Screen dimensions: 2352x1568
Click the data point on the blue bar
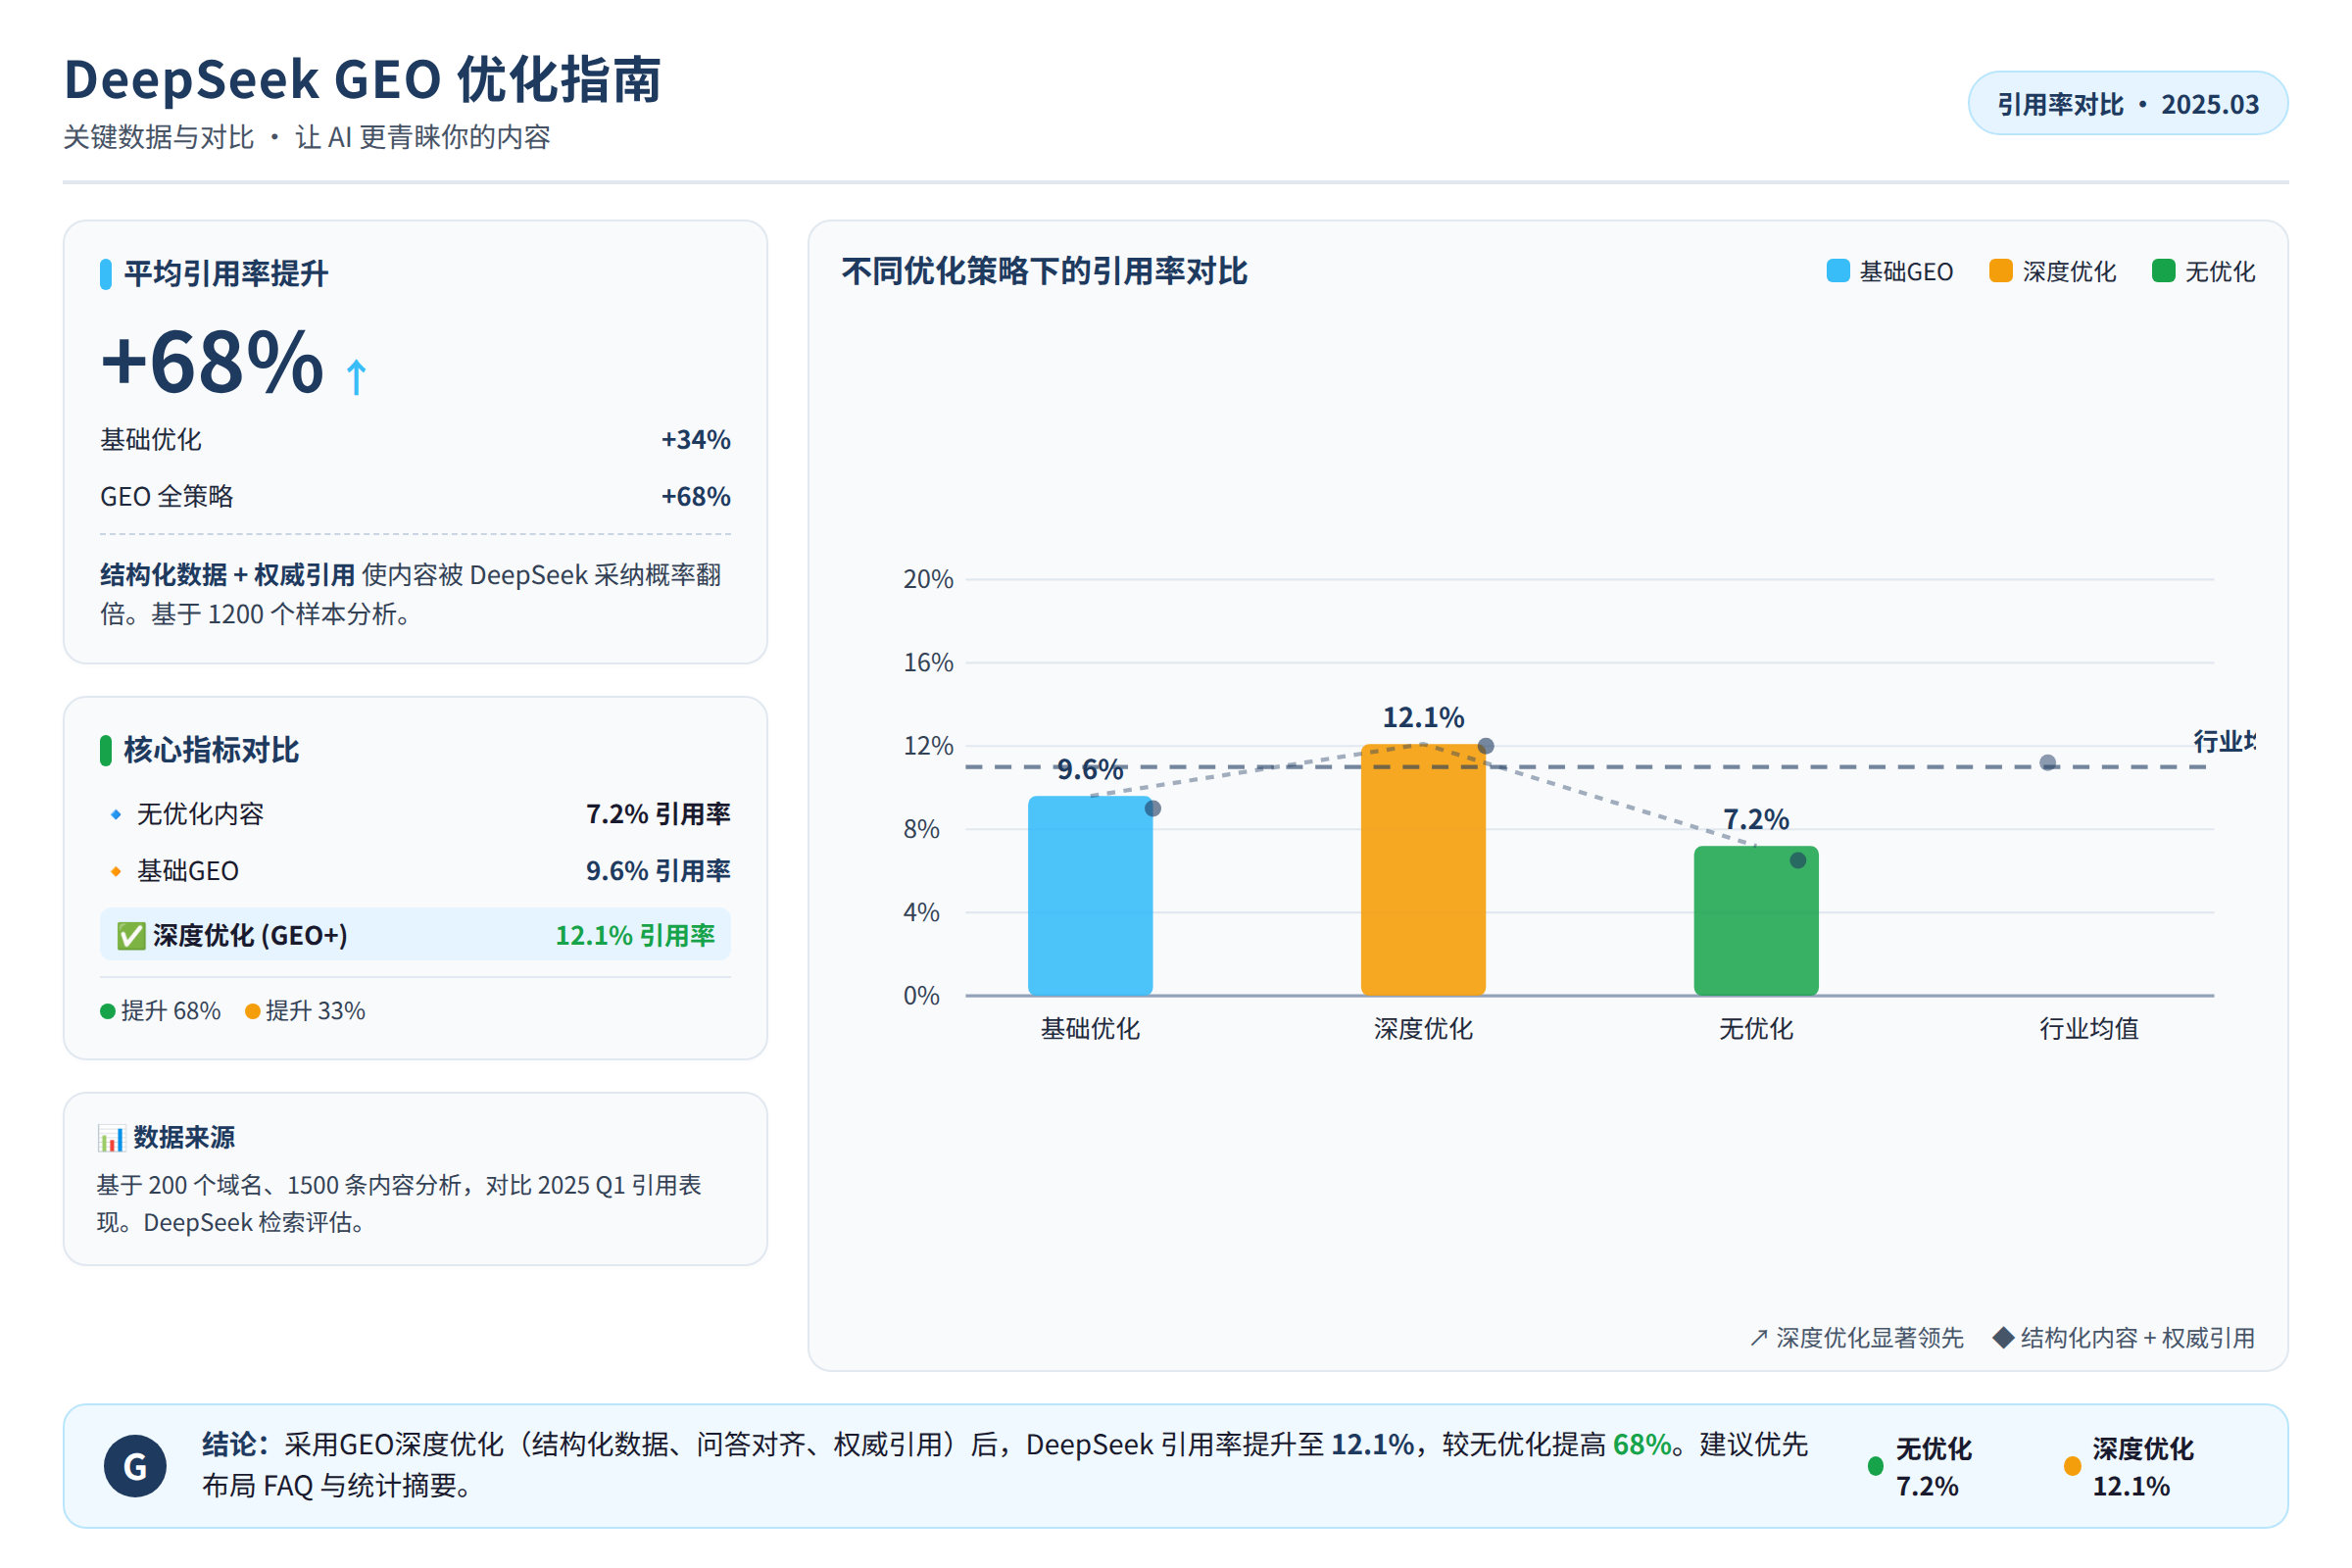click(1153, 808)
